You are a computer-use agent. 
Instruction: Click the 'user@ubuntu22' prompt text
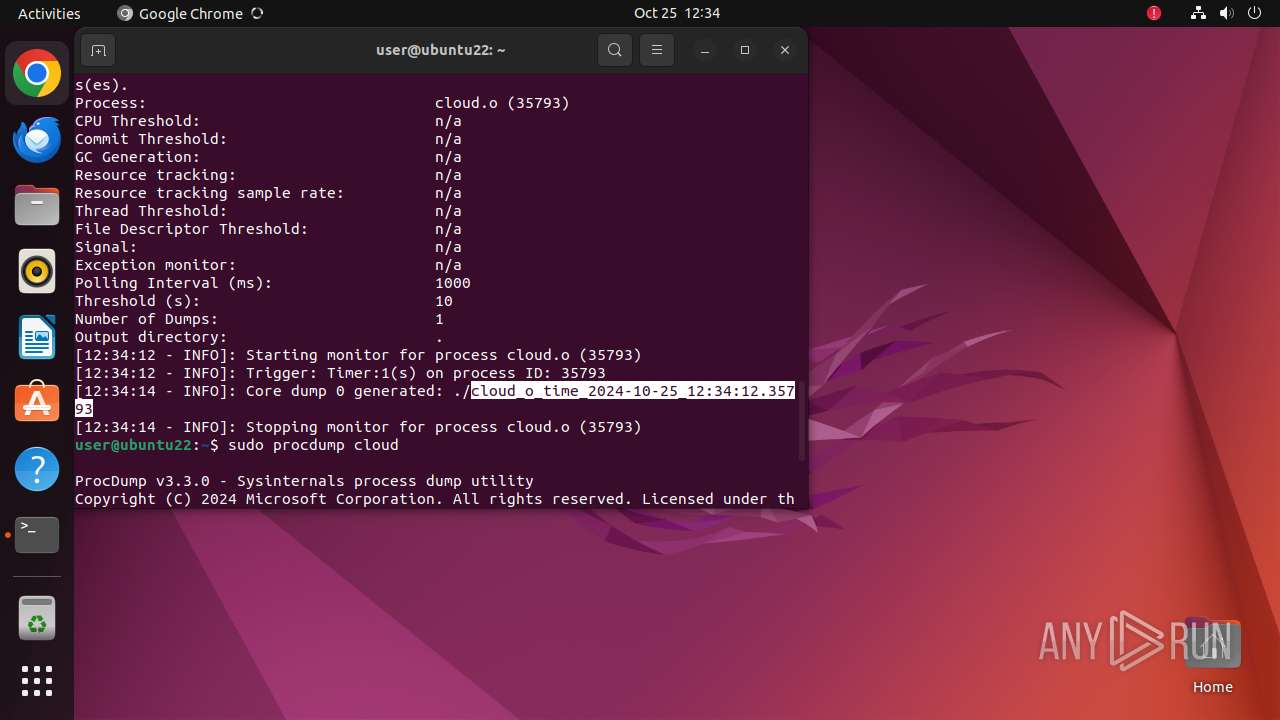[133, 445]
